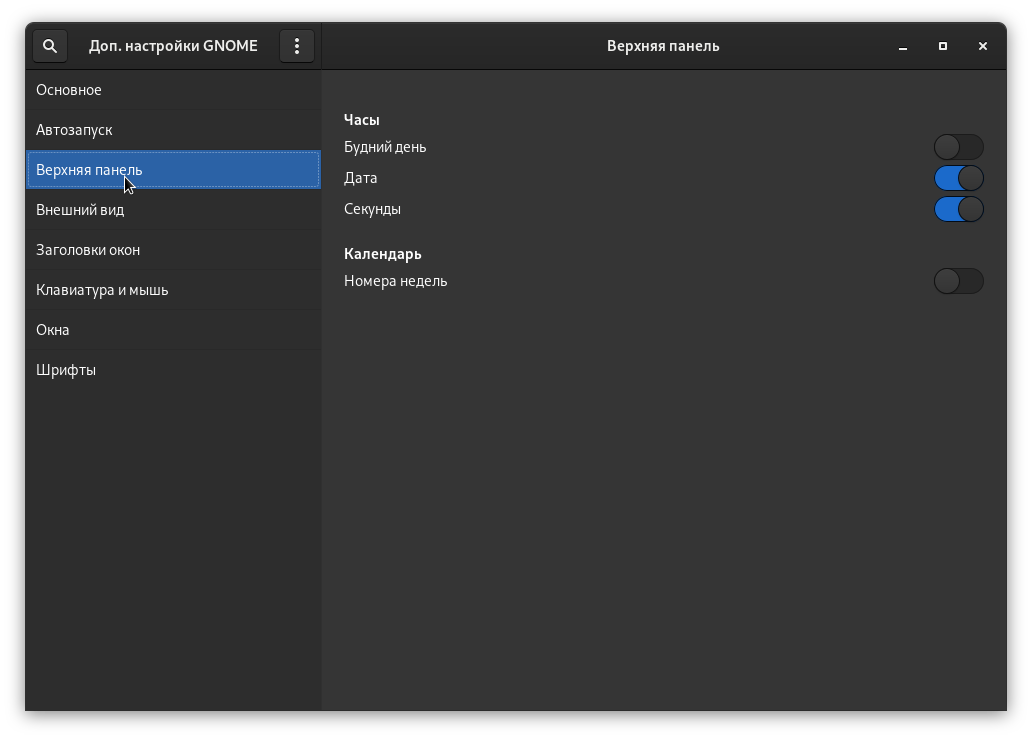Click the search magnifier icon
Screen dimensions: 1032x739
(50, 46)
